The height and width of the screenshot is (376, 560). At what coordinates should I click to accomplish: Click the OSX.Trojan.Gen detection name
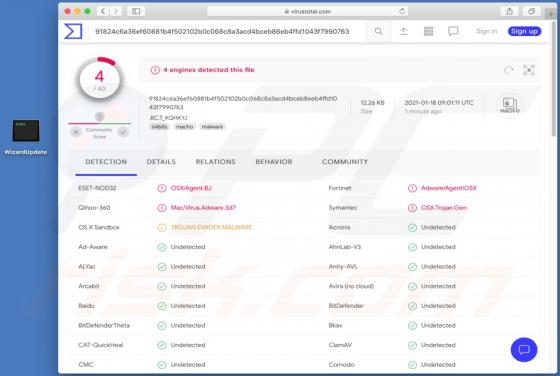click(444, 208)
